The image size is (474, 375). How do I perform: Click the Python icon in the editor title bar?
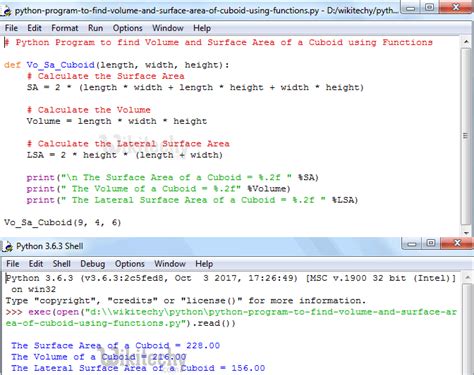tap(6, 11)
